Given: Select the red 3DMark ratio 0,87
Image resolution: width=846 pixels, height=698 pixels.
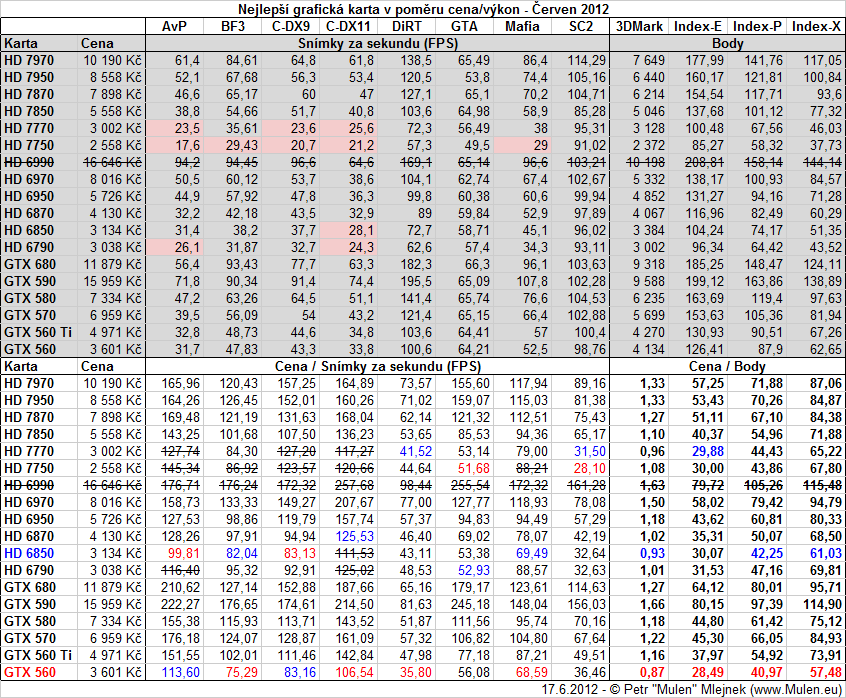Looking at the screenshot, I should pyautogui.click(x=652, y=673).
